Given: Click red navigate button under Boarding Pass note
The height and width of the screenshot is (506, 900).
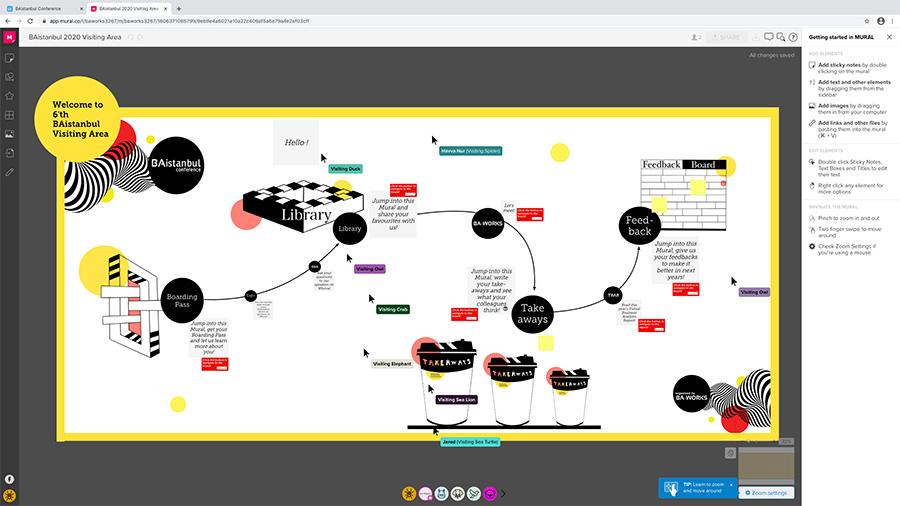Looking at the screenshot, I should 215,364.
